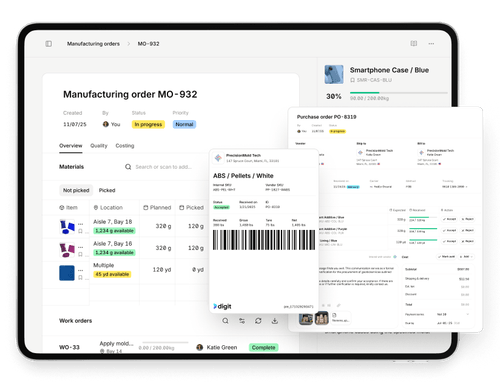The width and height of the screenshot is (500, 384).
Task: Switch to the Overview tab
Action: pyautogui.click(x=71, y=146)
